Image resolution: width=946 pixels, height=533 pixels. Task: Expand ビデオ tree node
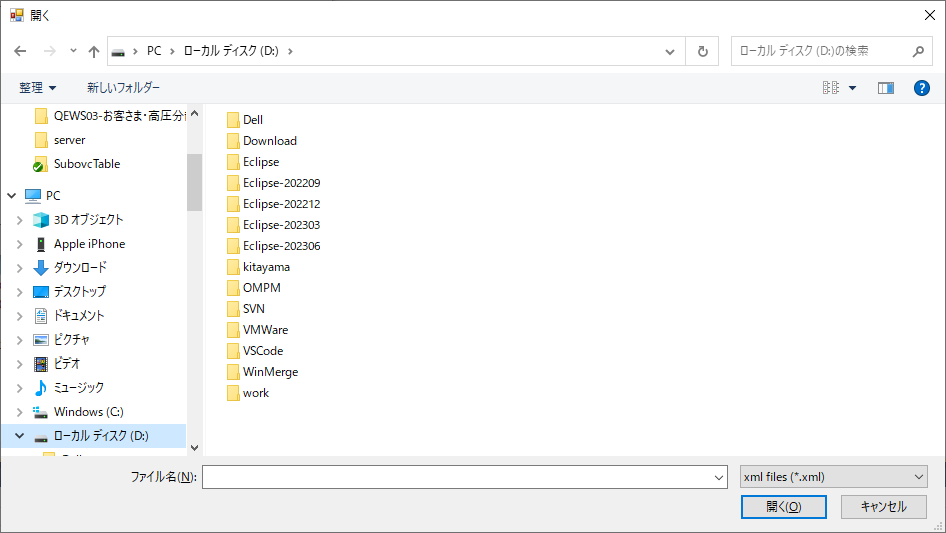click(19, 364)
